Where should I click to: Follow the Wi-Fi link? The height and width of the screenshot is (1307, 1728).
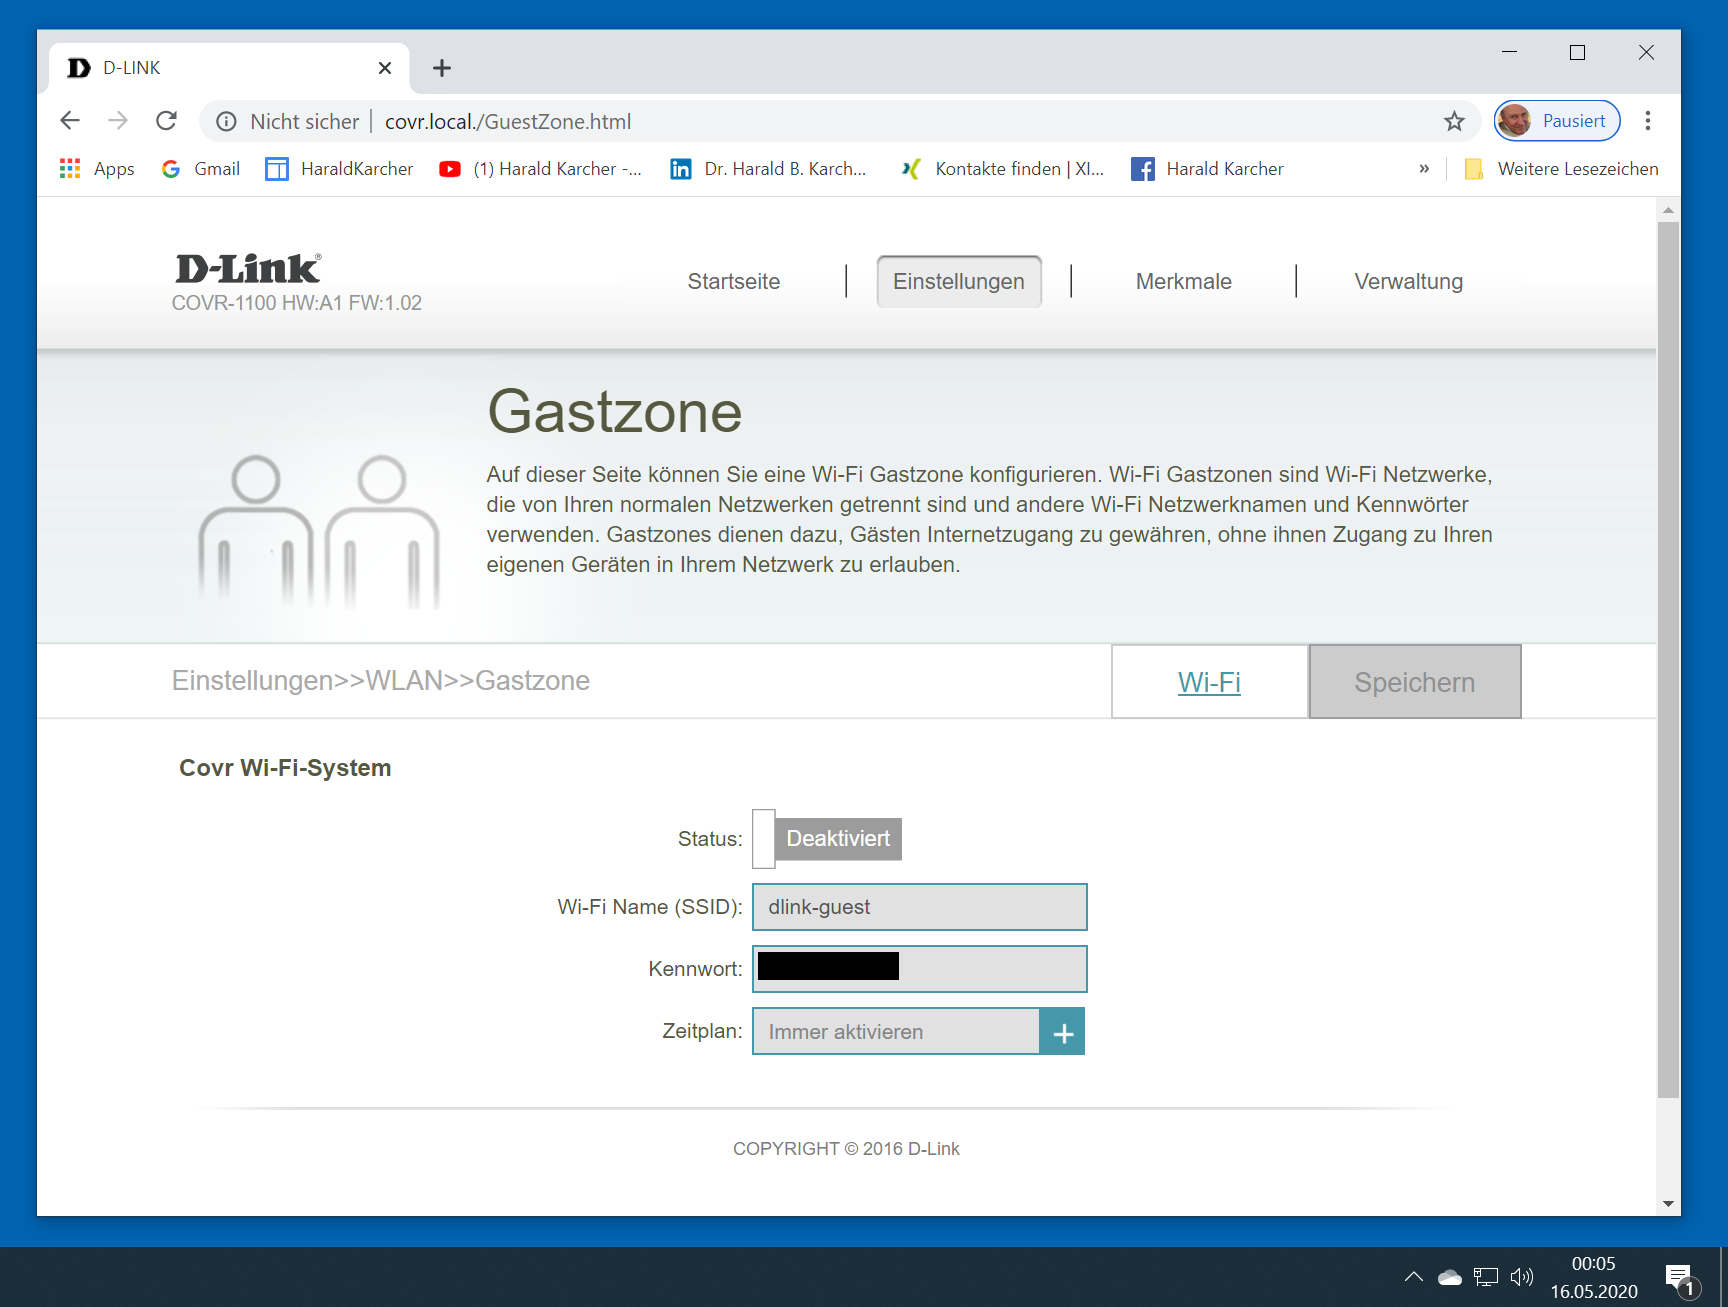1209,682
